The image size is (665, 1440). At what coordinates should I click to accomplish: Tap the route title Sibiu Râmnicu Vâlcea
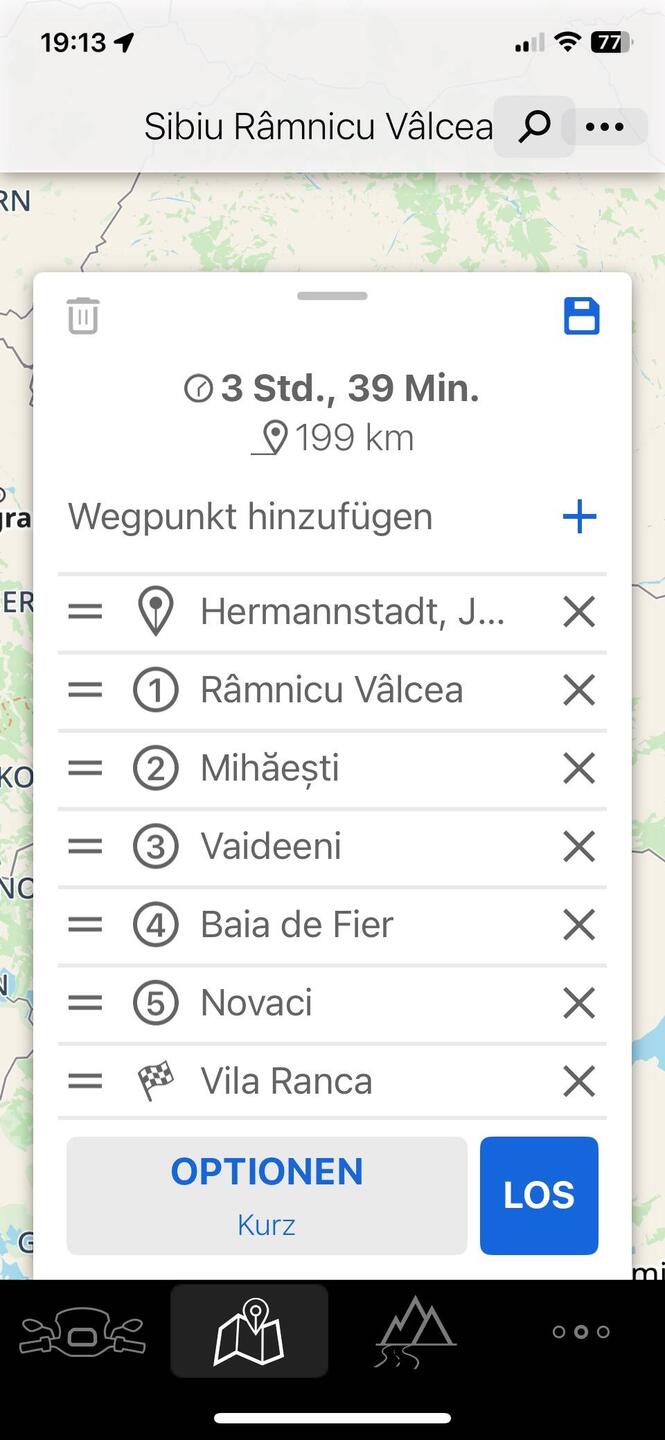point(318,126)
